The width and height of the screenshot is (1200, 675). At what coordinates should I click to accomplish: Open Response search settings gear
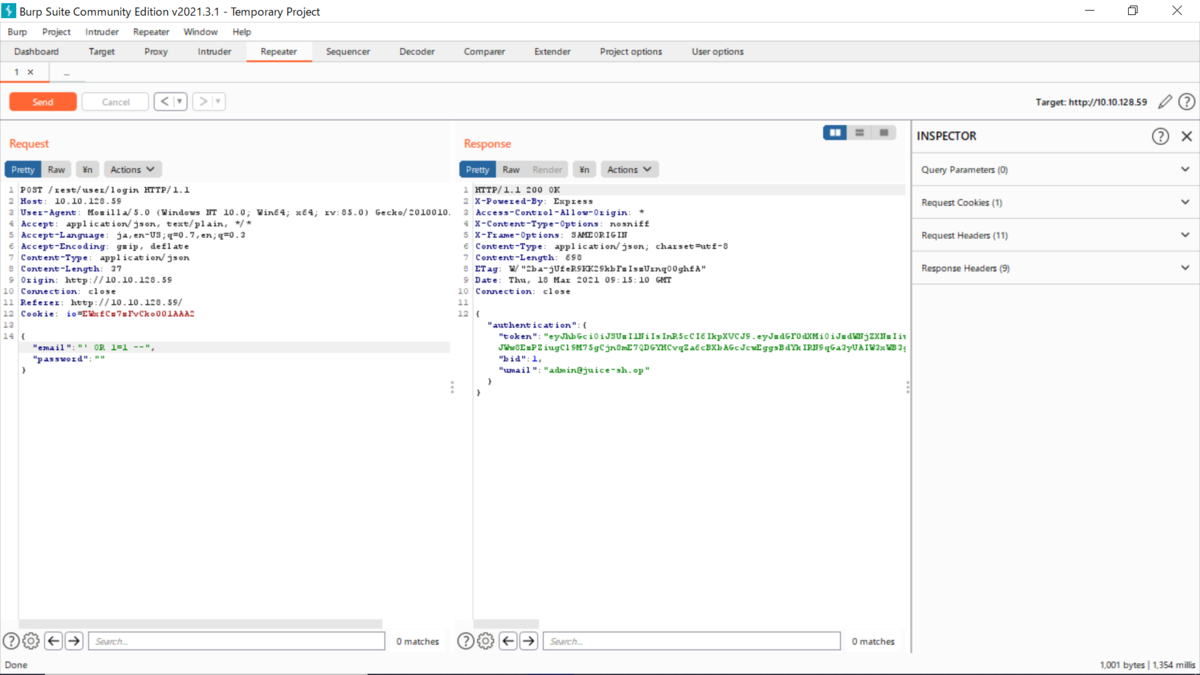click(x=486, y=641)
